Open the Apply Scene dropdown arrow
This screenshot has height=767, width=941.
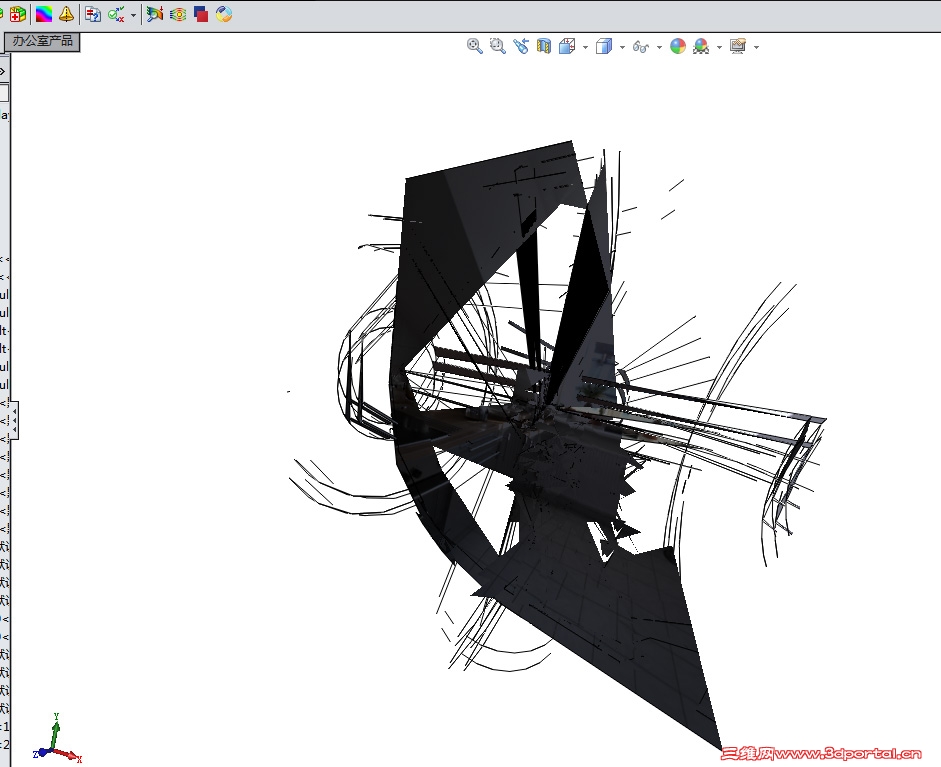click(719, 47)
